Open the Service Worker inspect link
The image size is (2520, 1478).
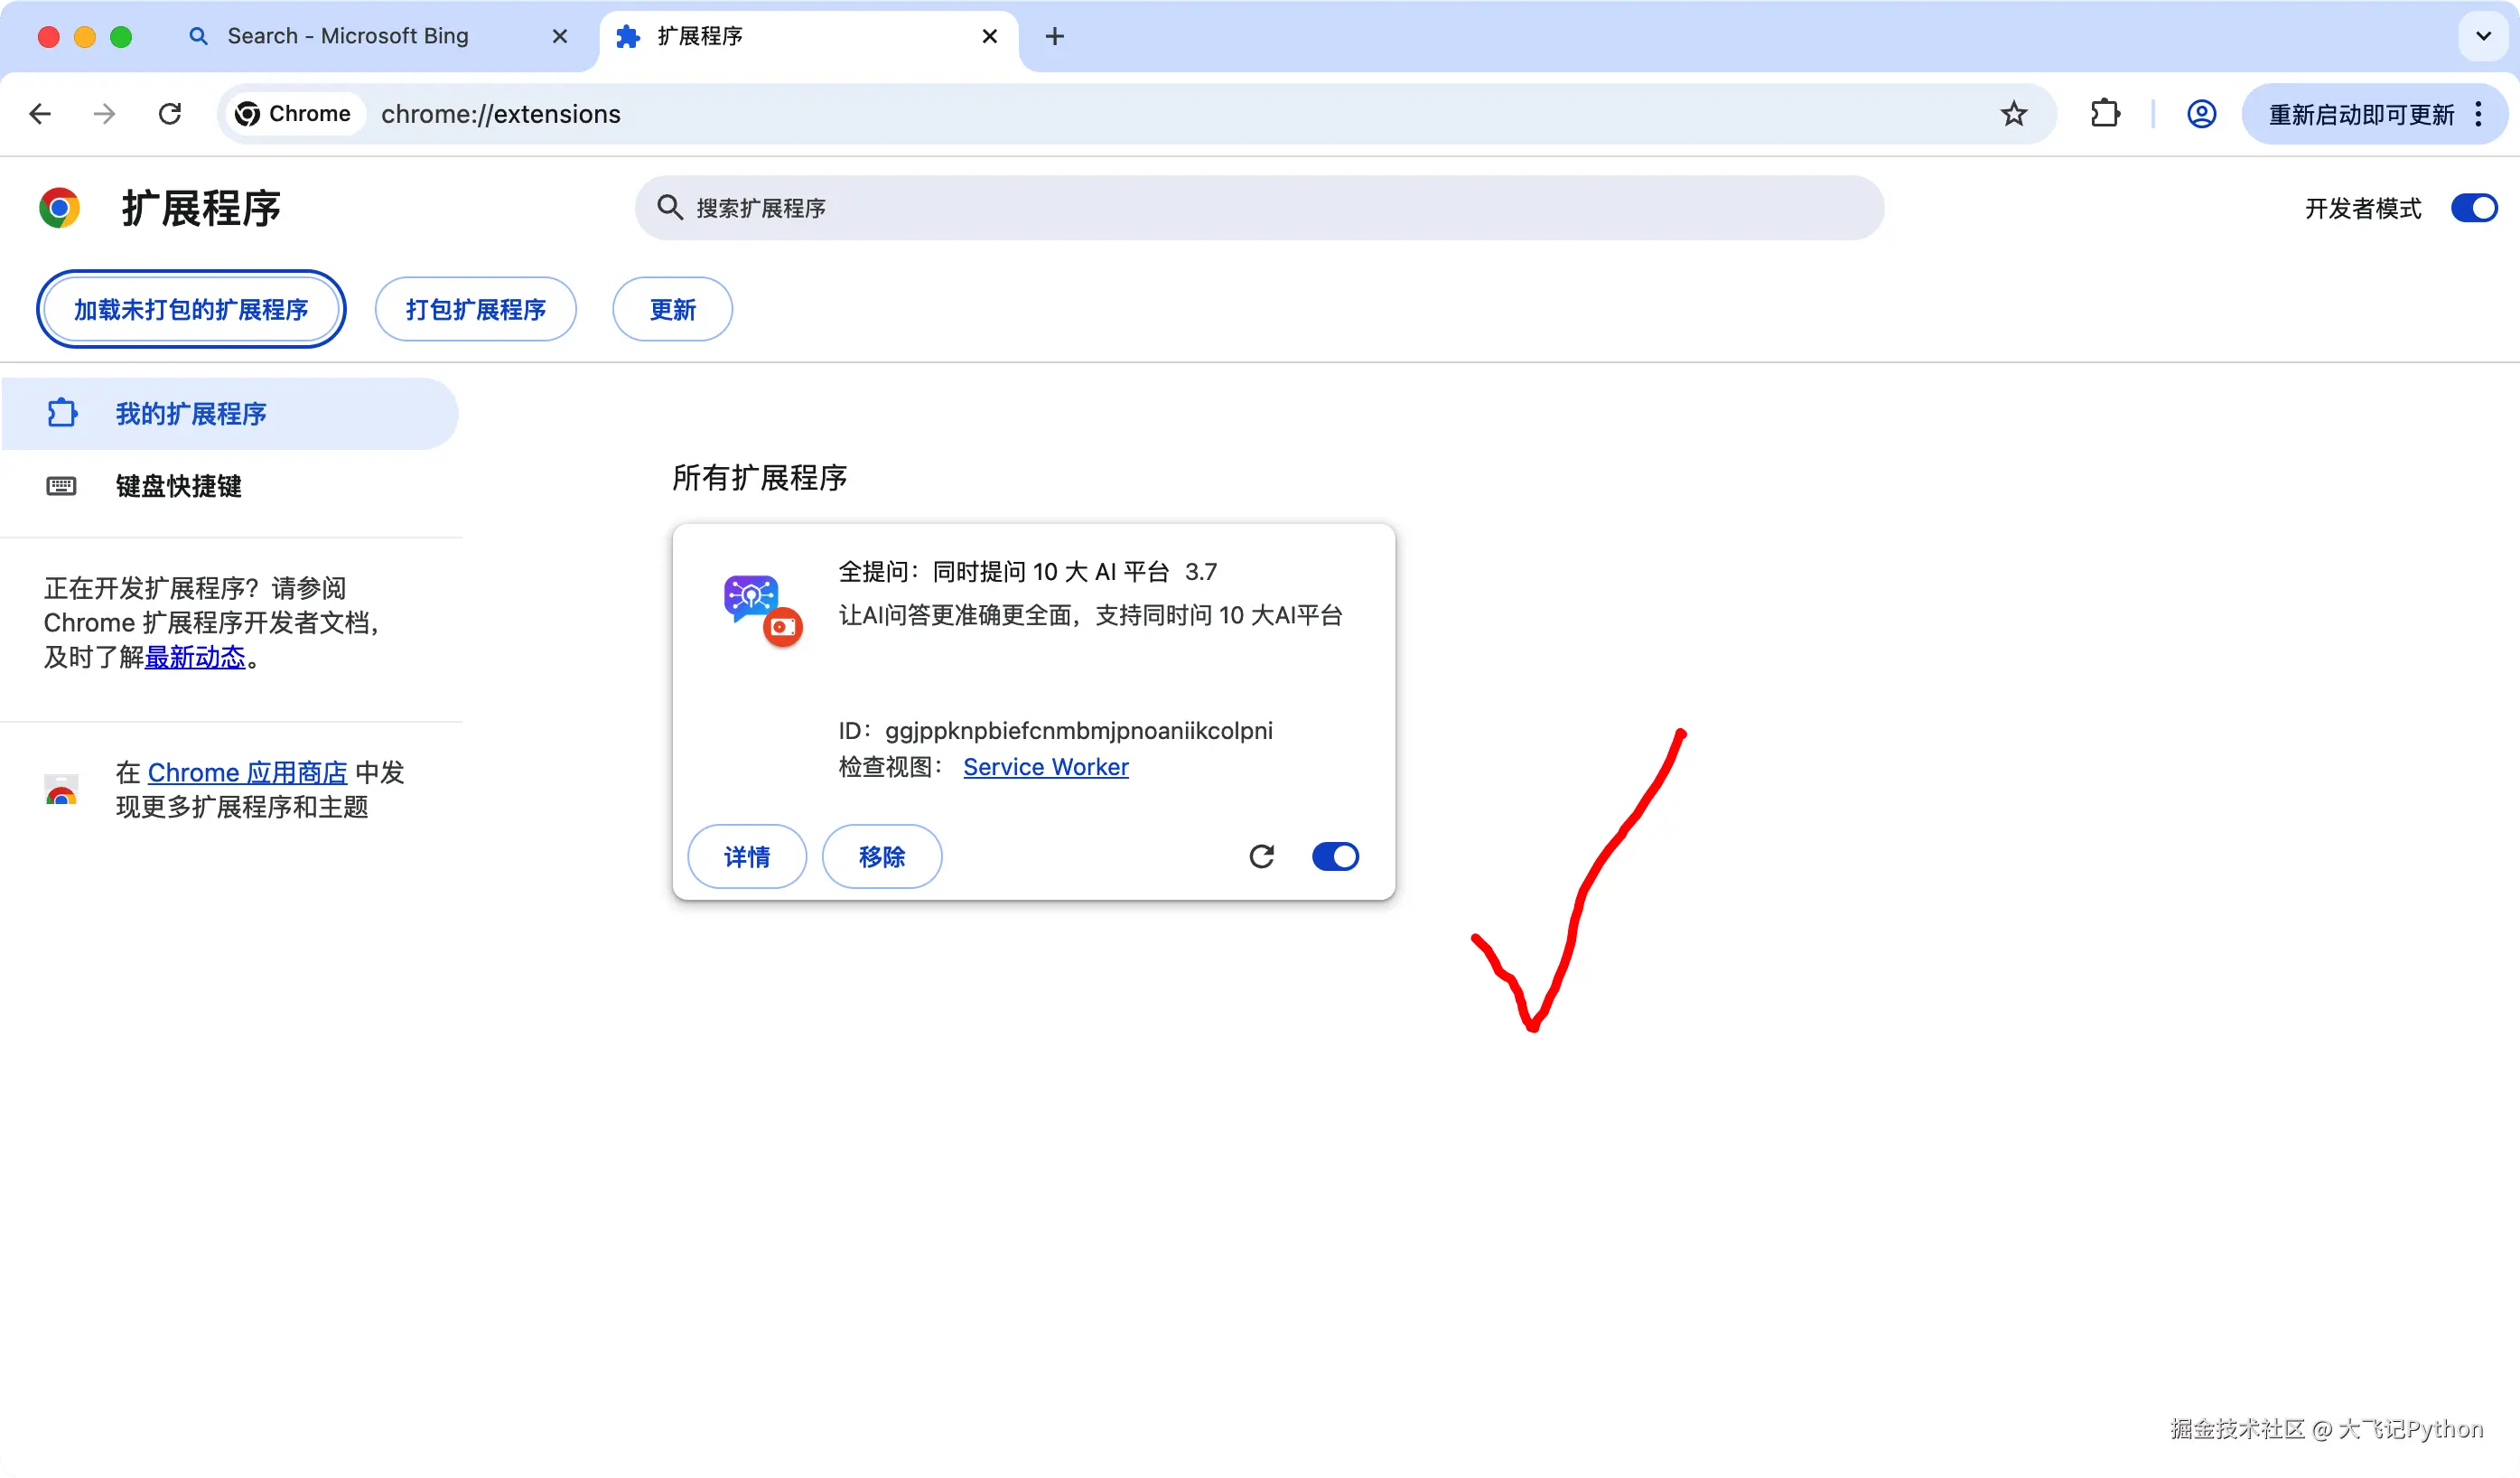[x=1045, y=767]
